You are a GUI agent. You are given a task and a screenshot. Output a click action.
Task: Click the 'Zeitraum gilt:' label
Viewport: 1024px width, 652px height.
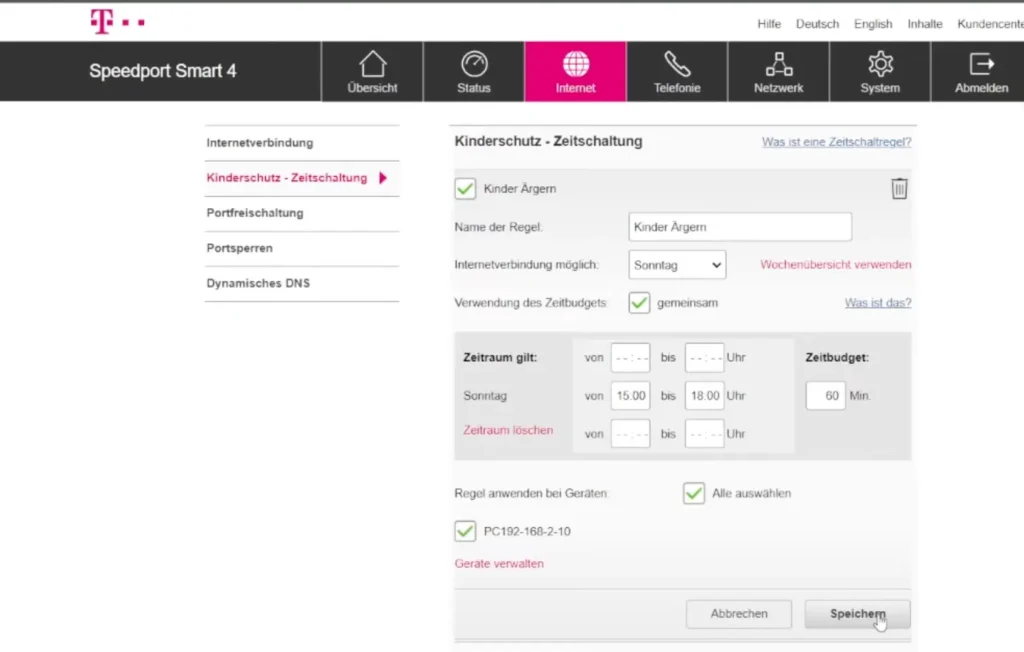pos(500,357)
